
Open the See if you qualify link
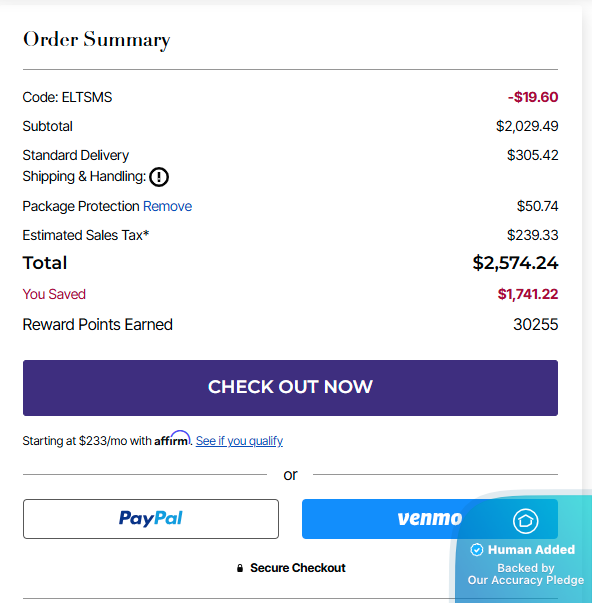[239, 441]
